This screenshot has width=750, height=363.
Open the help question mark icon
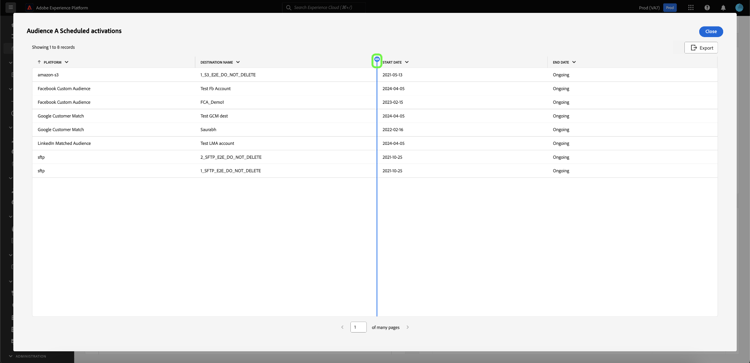click(x=707, y=8)
